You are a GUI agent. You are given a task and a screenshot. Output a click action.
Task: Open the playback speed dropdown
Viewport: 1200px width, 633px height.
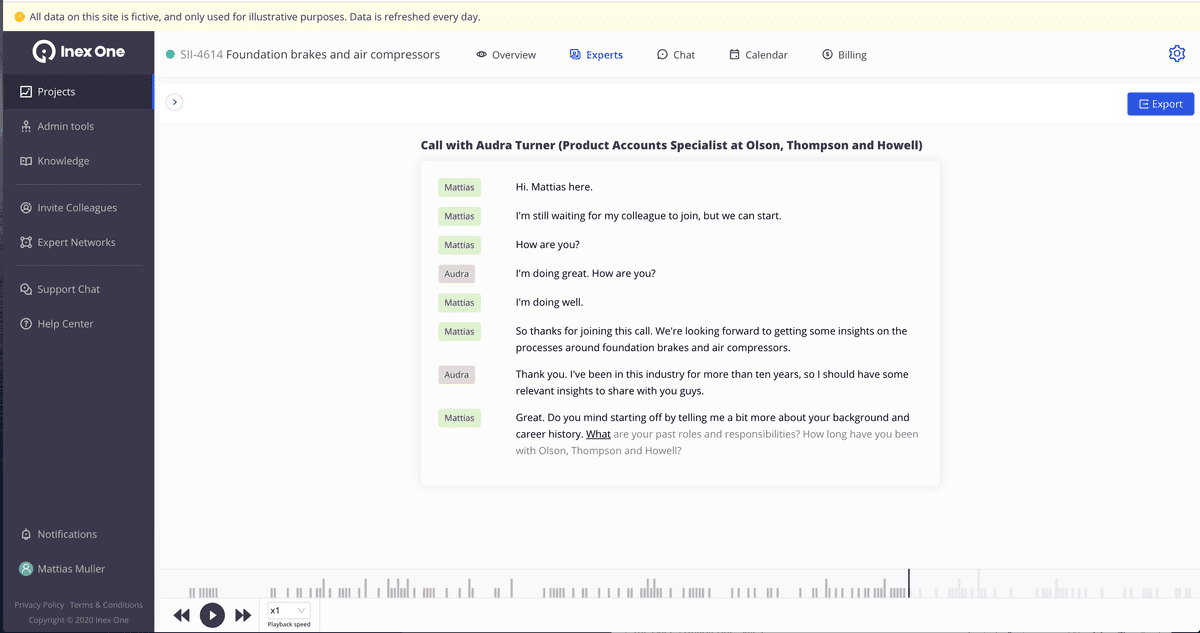286,610
